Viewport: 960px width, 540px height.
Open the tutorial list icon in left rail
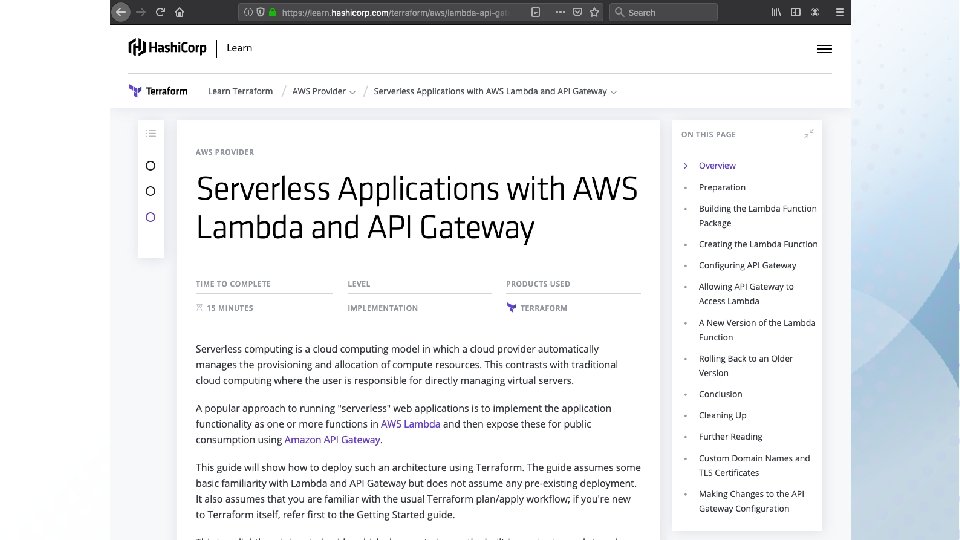point(151,133)
